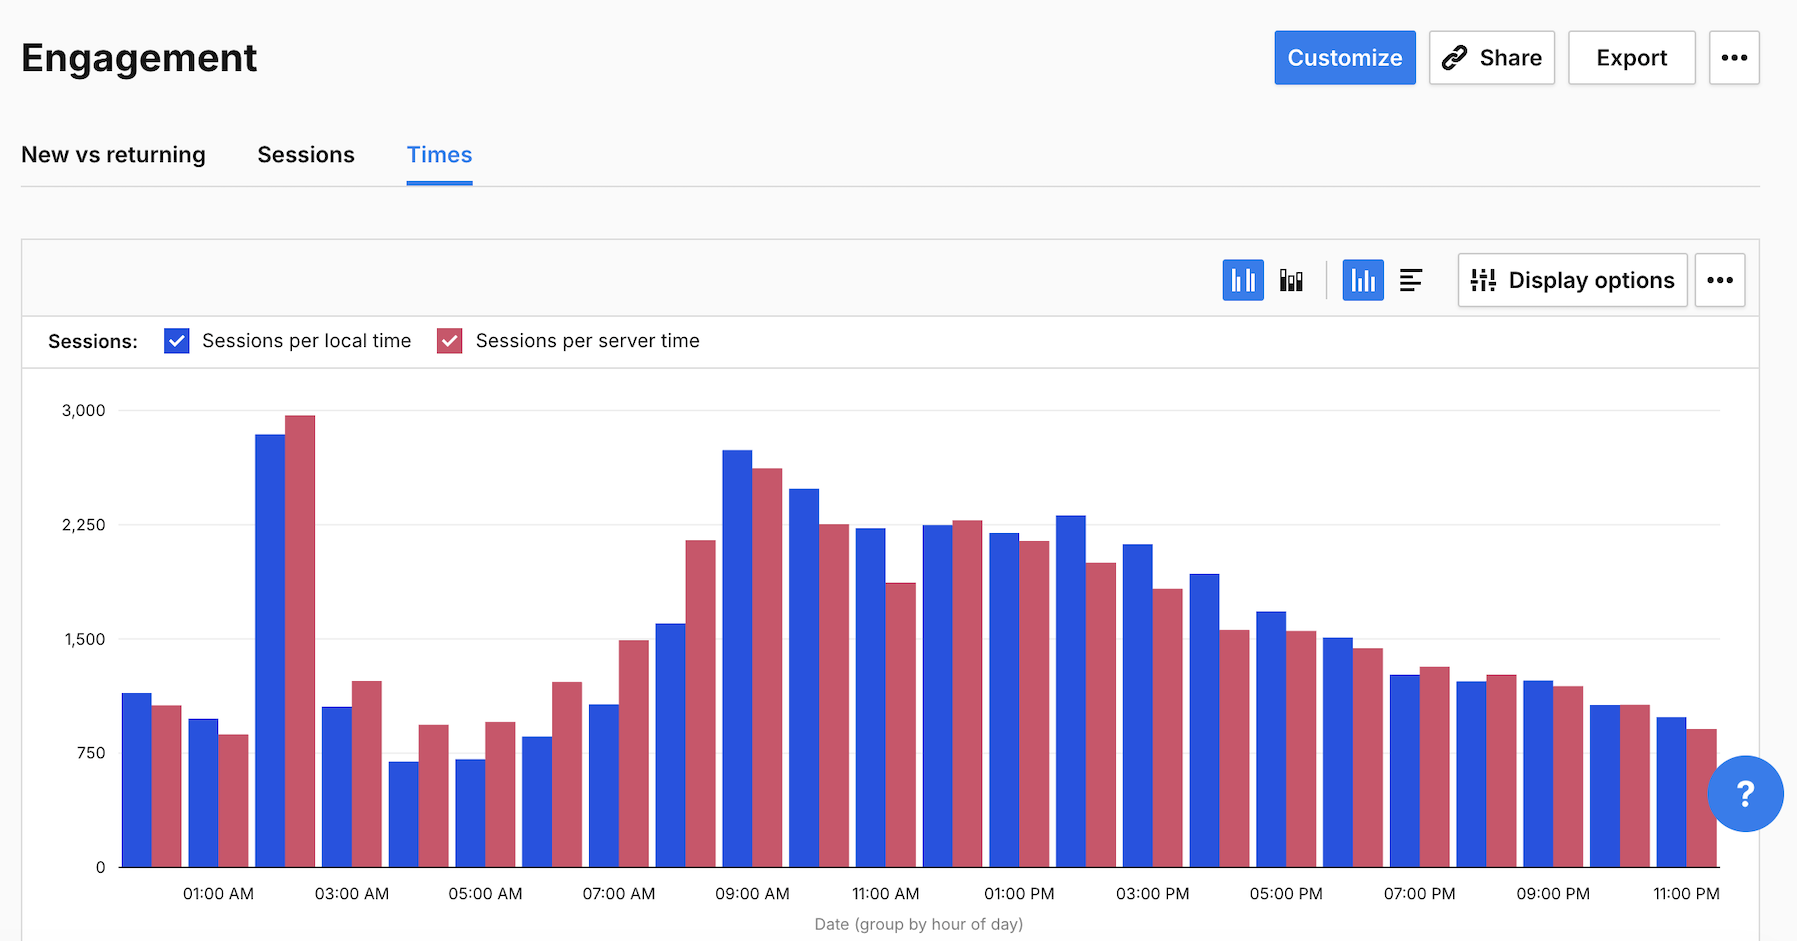Image resolution: width=1797 pixels, height=941 pixels.
Task: Open chart more options ellipsis beside Display options
Action: (1720, 280)
